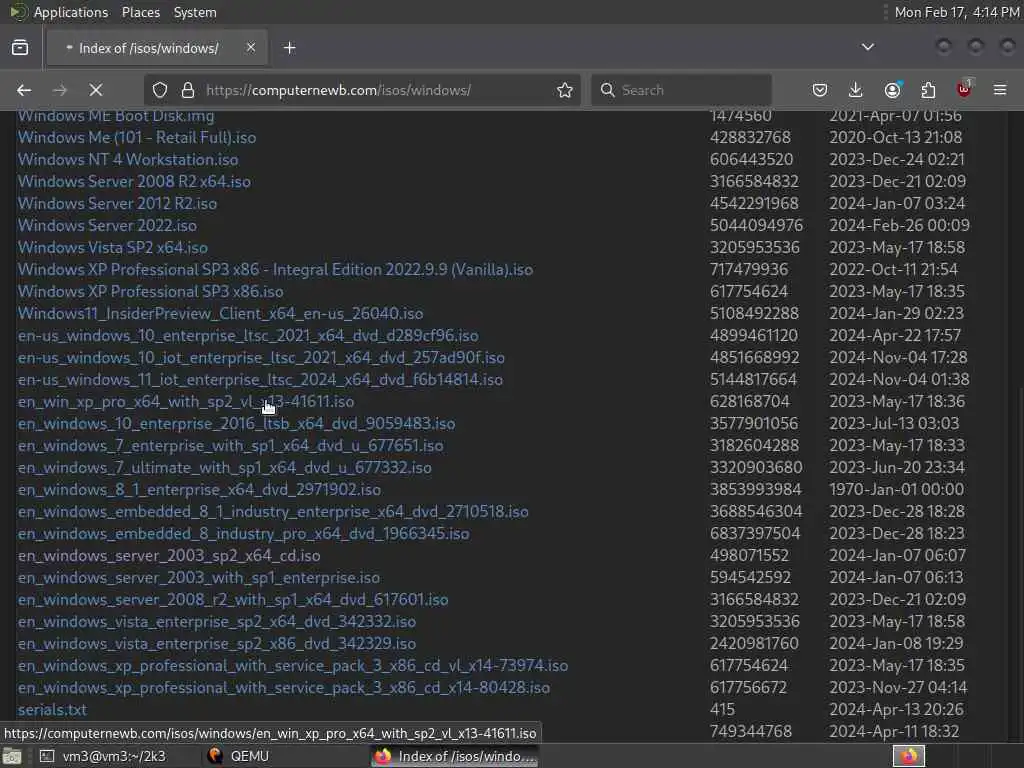Open Windows11_InsiderPreview_Client_x64 26040 iso link
1024x768 pixels.
(220, 313)
